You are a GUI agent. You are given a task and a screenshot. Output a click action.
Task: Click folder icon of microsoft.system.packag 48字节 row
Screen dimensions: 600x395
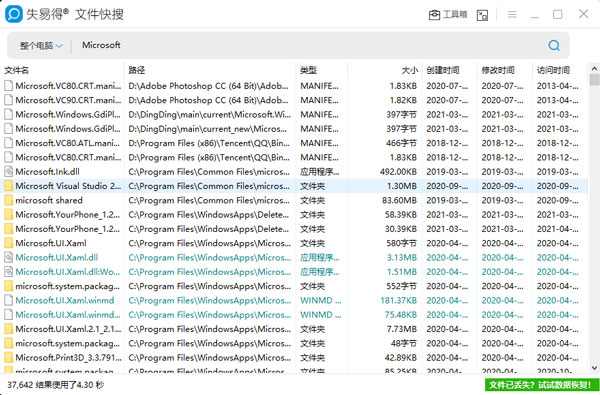click(x=8, y=343)
